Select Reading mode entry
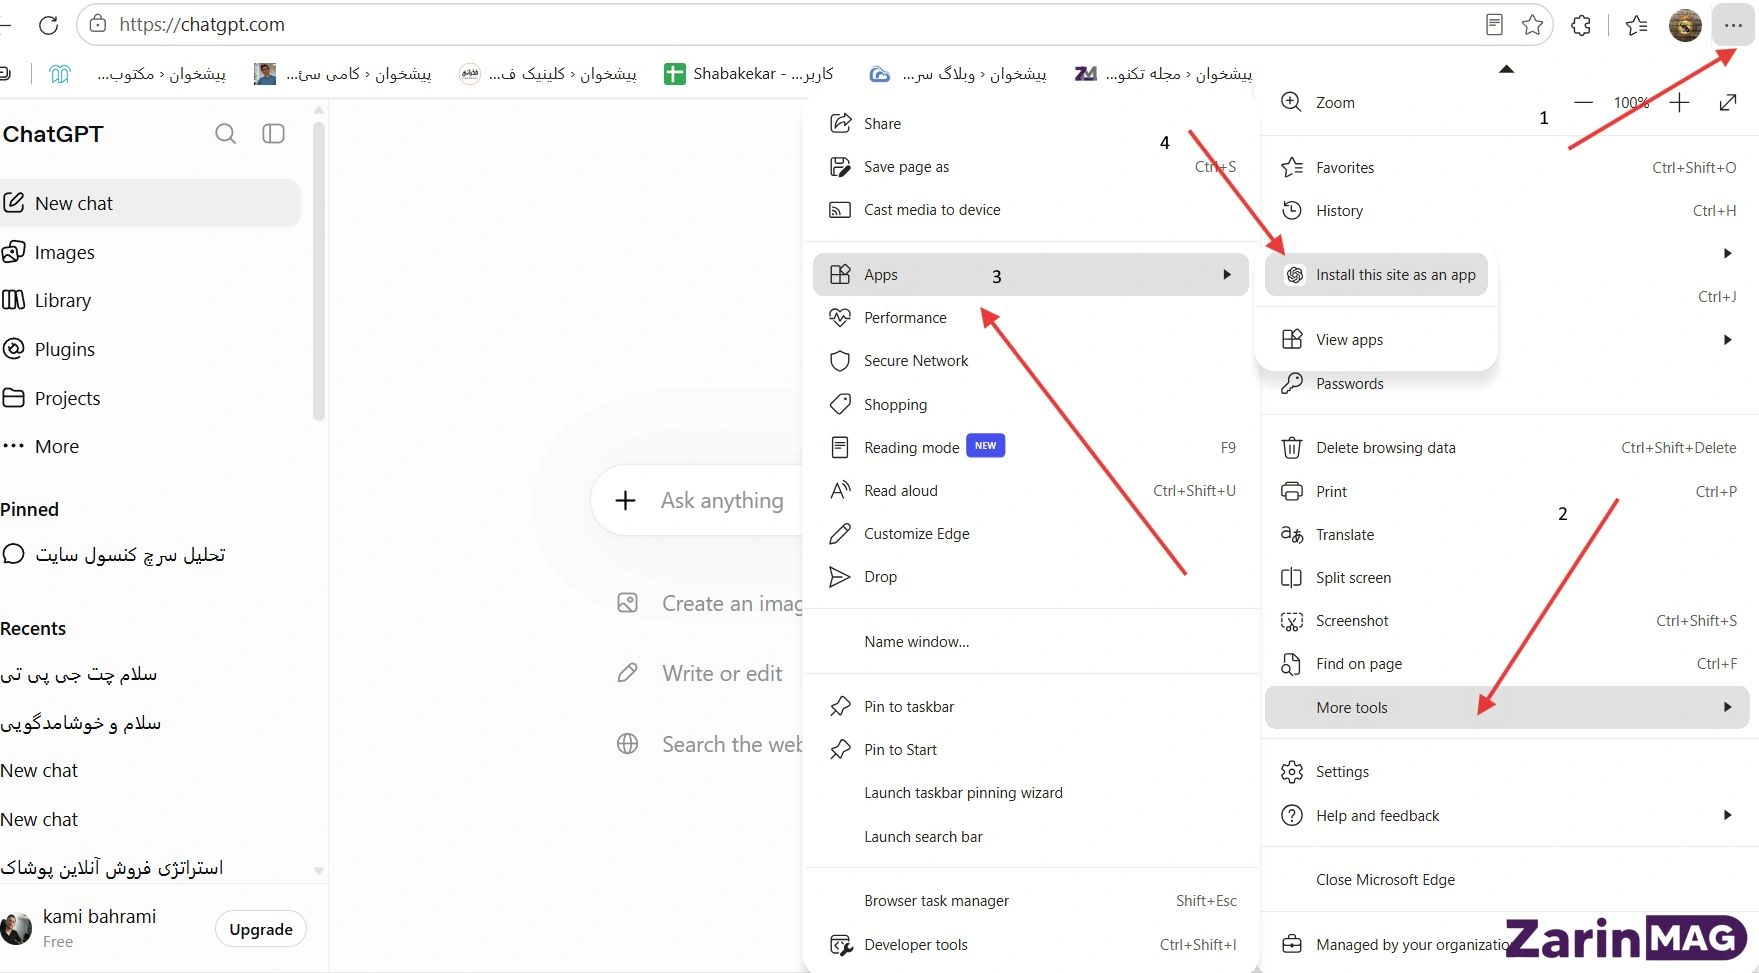 coord(1031,448)
